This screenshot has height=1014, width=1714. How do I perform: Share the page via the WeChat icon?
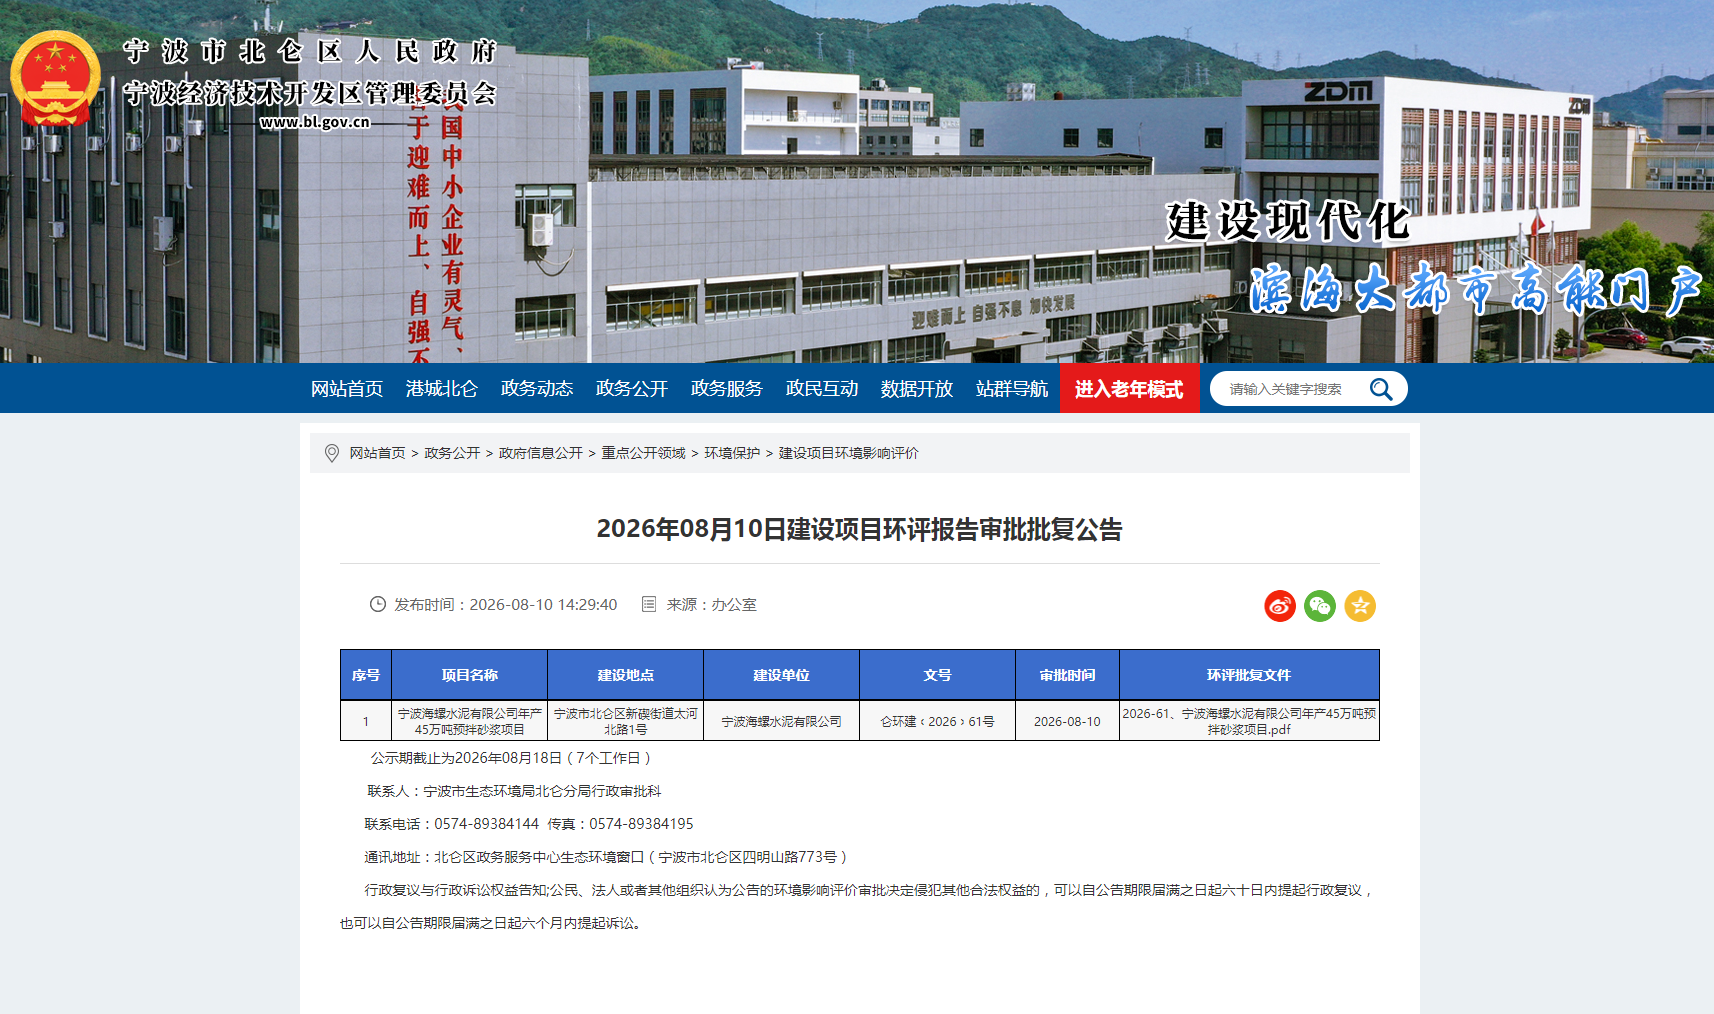1320,606
